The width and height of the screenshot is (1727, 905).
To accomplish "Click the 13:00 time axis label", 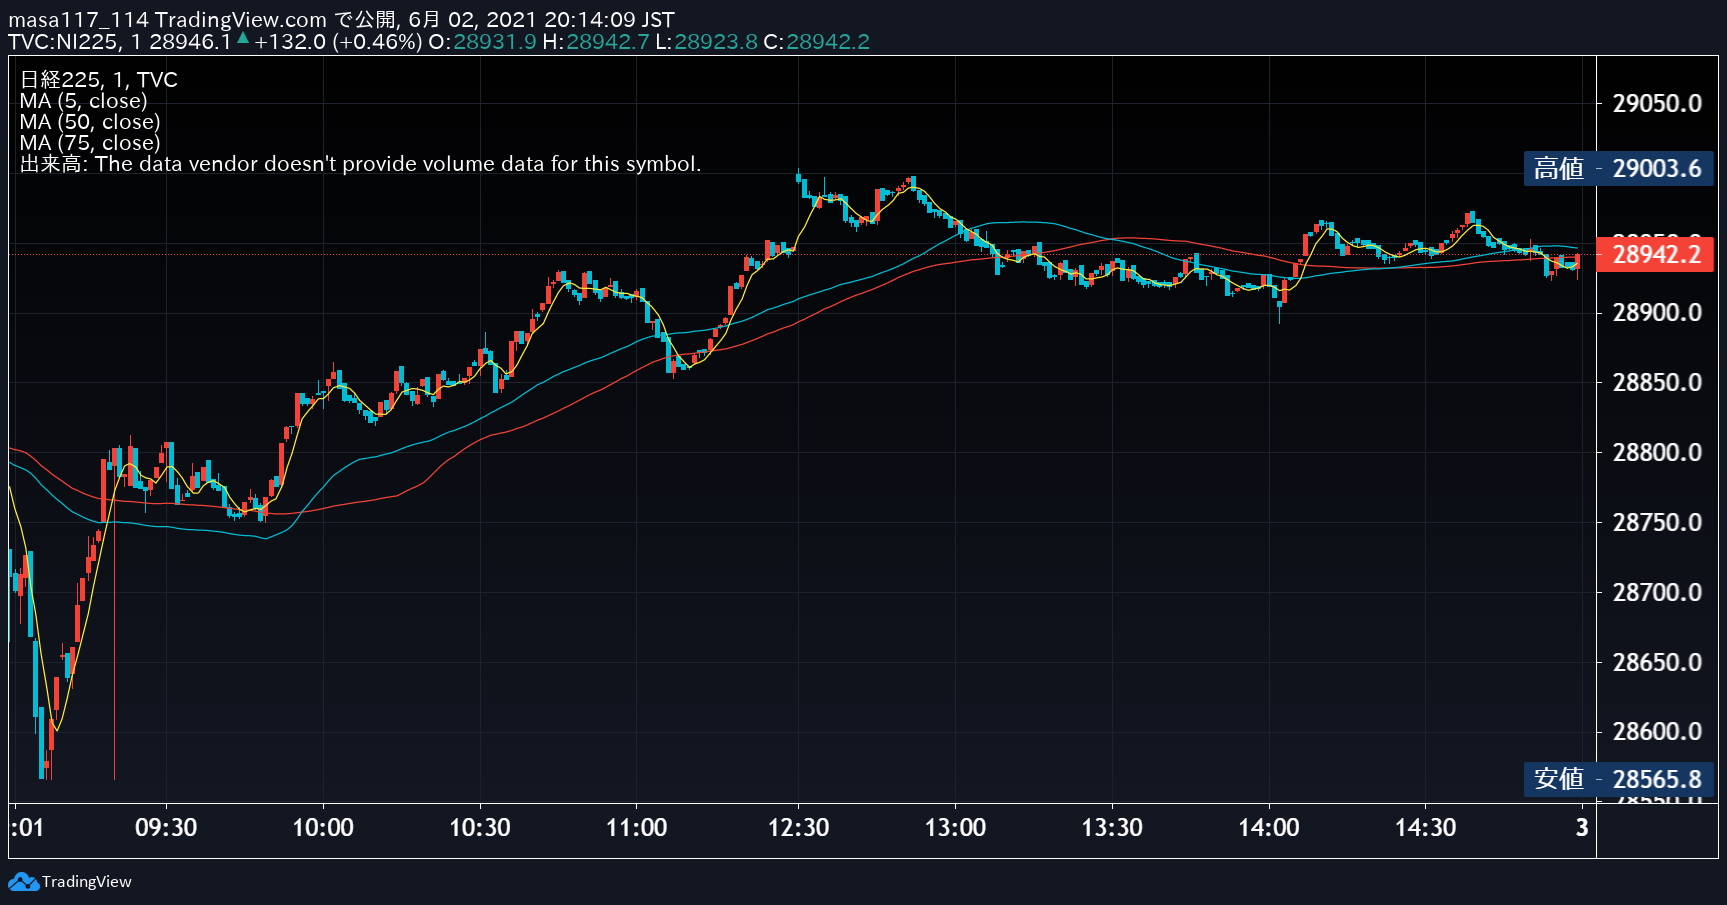I will tap(955, 827).
